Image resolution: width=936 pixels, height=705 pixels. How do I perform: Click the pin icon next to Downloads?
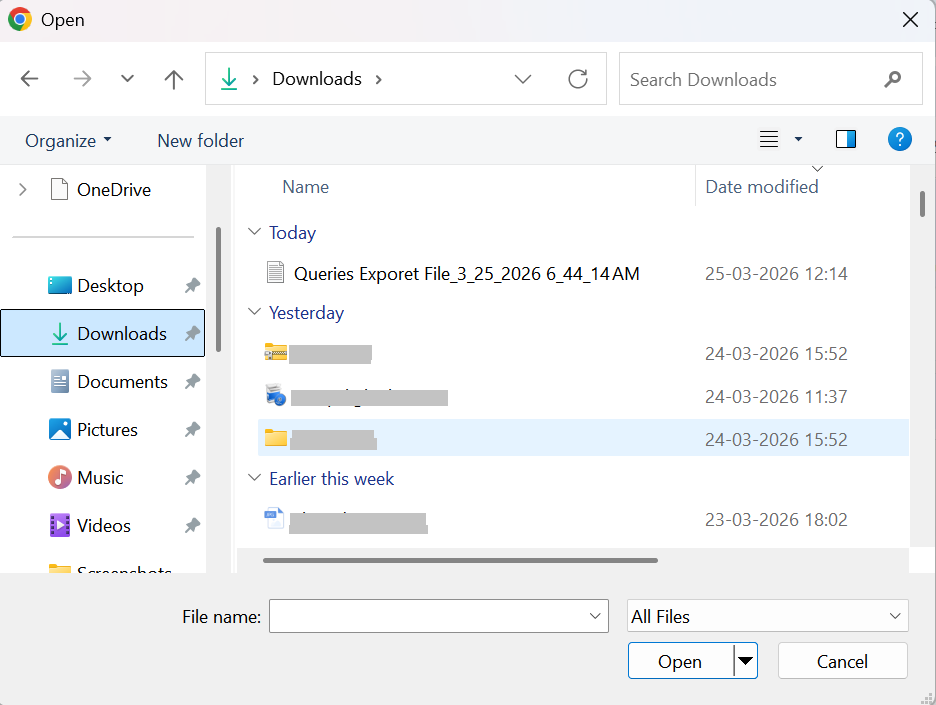point(192,333)
